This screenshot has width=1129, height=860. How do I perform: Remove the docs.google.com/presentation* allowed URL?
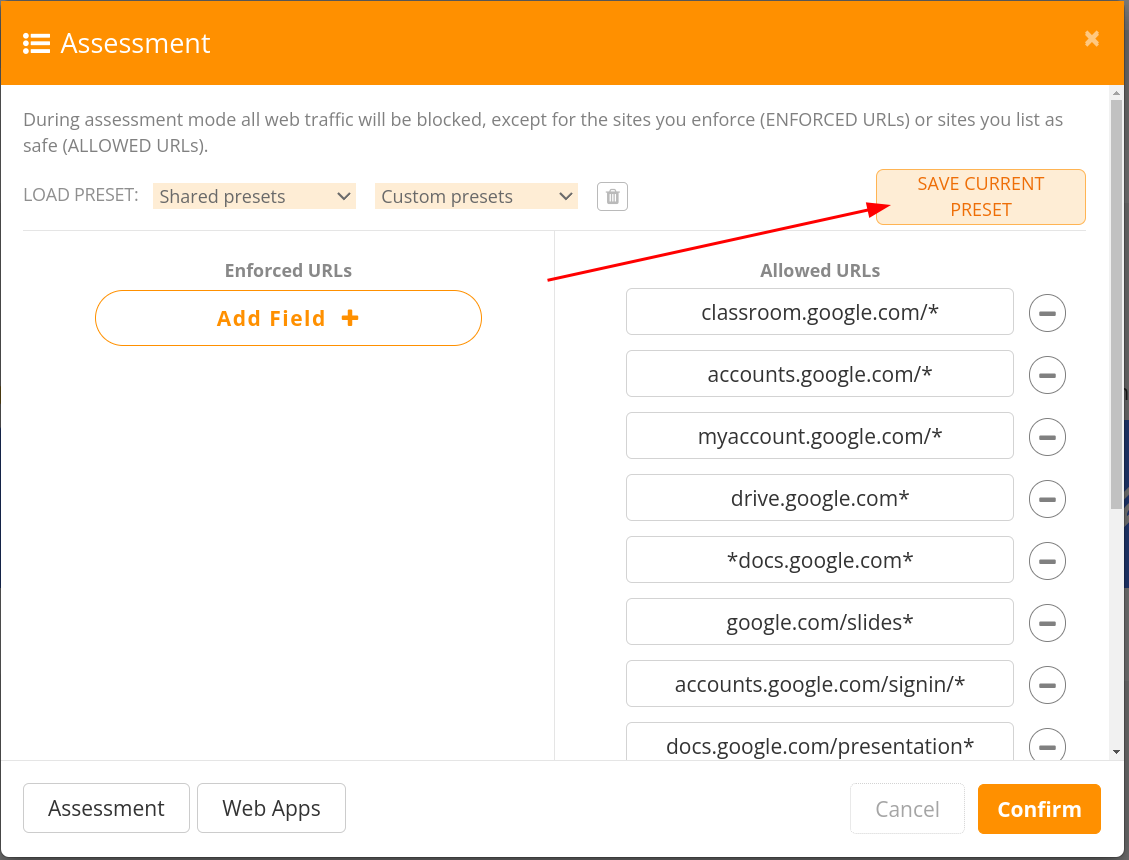(1047, 745)
